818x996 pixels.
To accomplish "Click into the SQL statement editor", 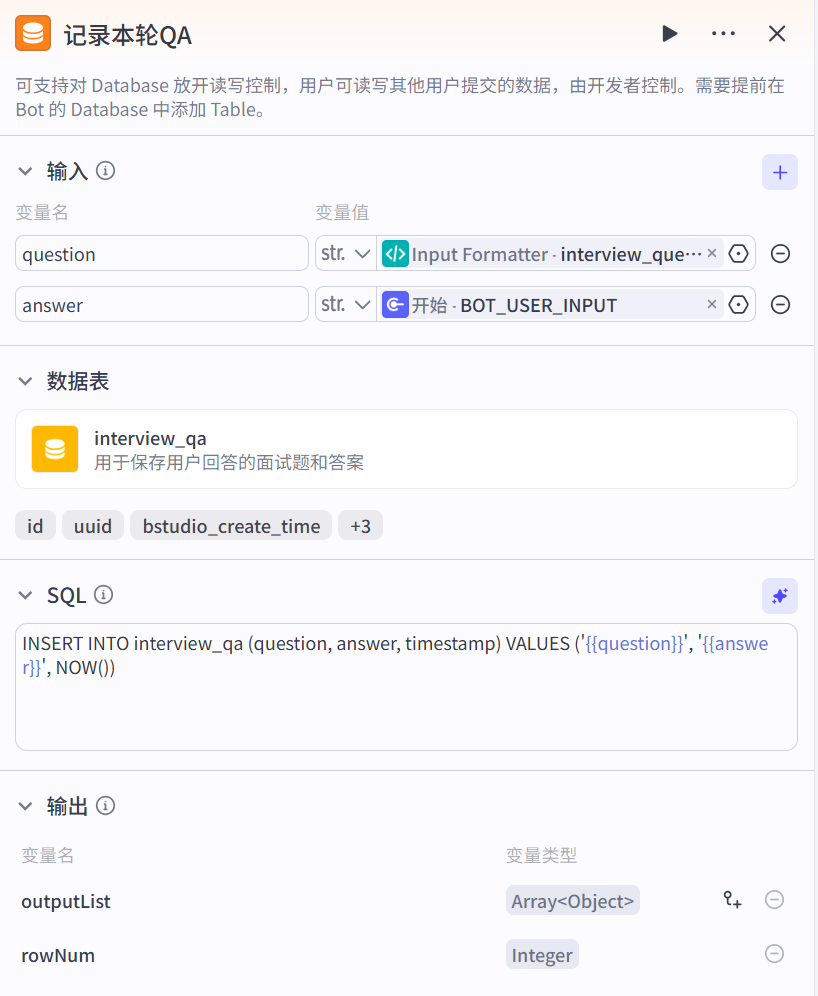I will (406, 700).
